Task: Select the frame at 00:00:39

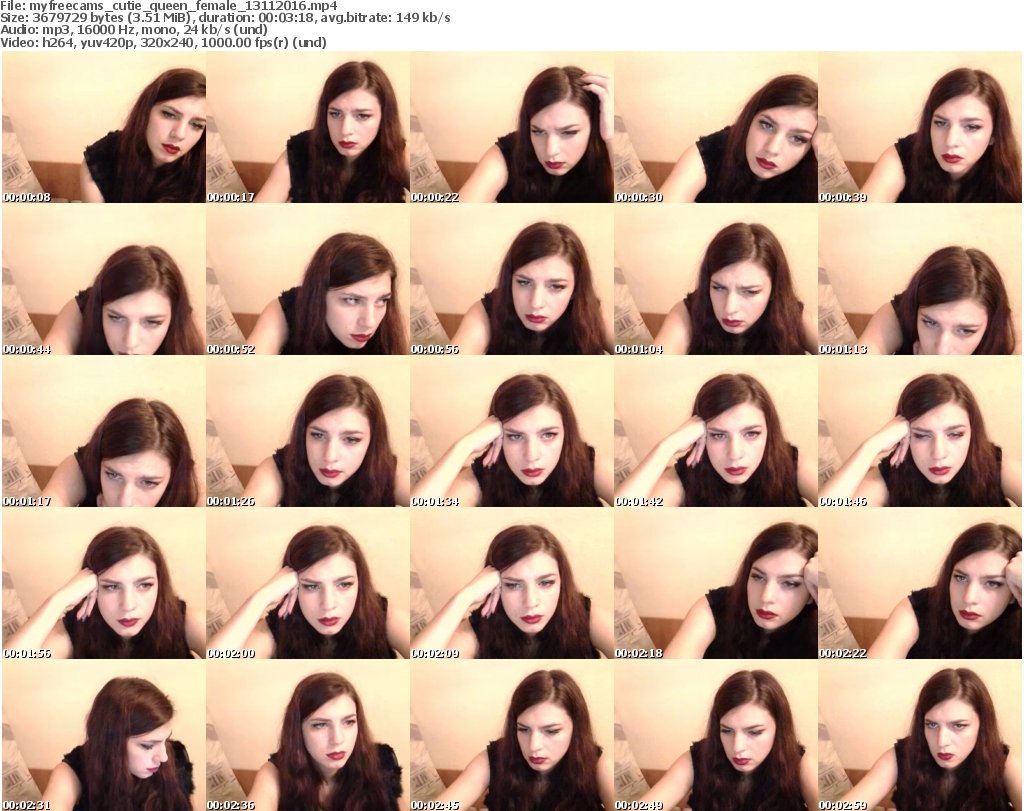Action: click(x=920, y=127)
